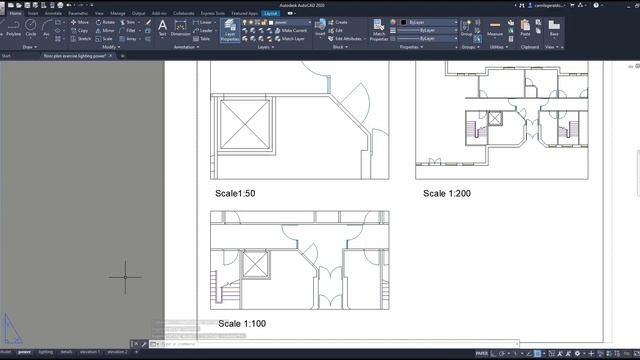This screenshot has width=640, height=360.
Task: Open the Insert block tool
Action: pos(320,27)
